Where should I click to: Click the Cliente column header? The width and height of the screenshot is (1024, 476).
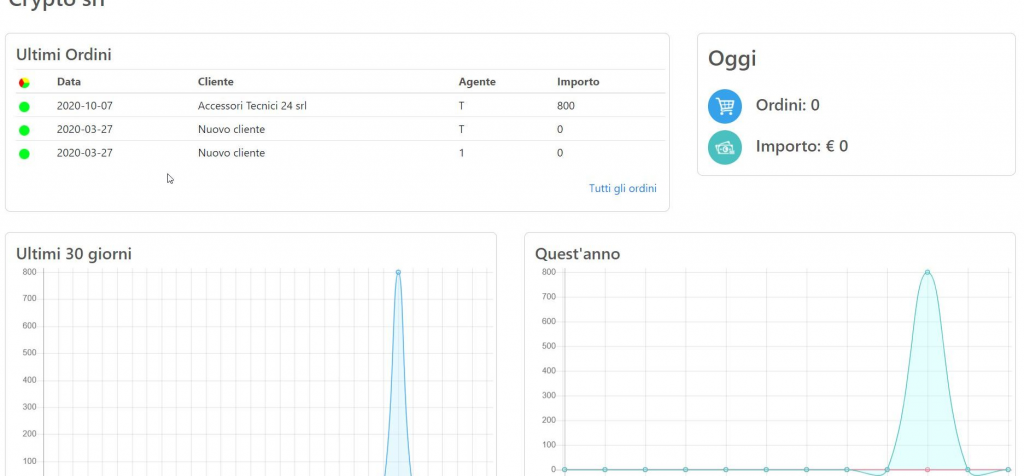point(216,82)
